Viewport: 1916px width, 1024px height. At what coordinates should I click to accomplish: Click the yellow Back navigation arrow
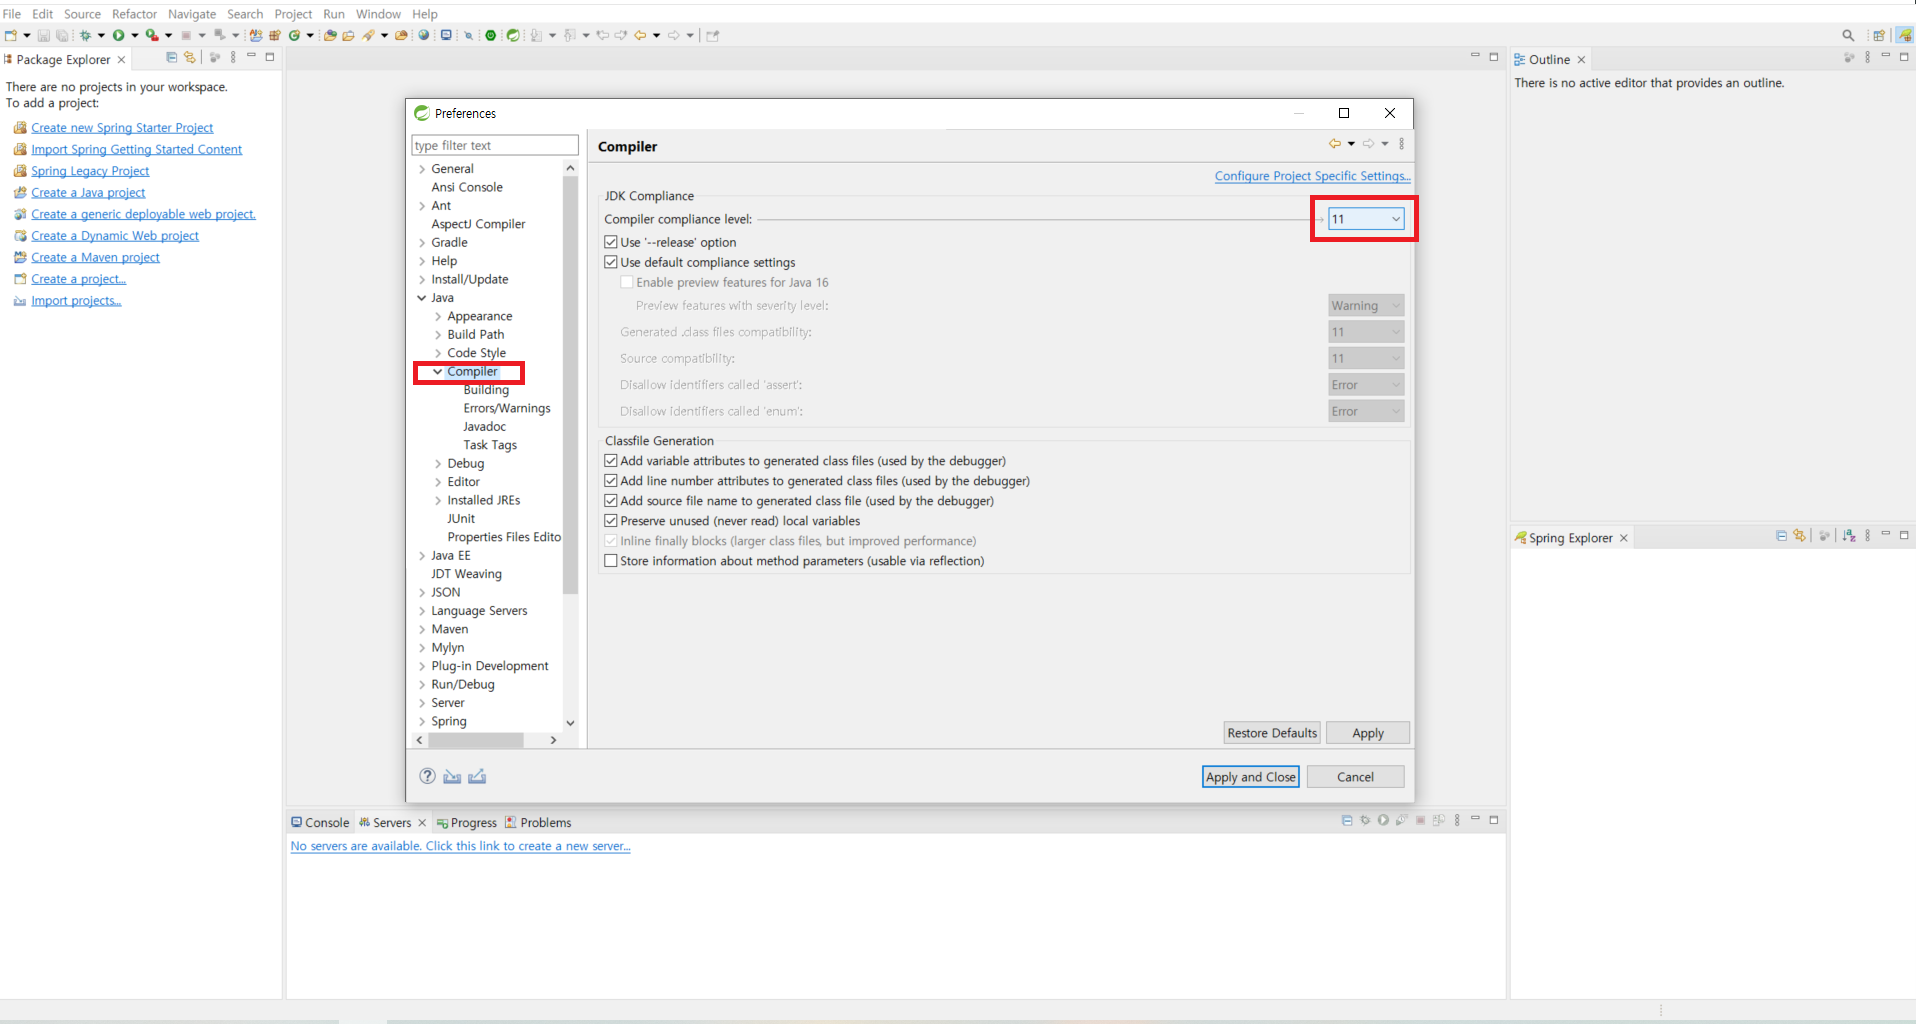[x=640, y=35]
